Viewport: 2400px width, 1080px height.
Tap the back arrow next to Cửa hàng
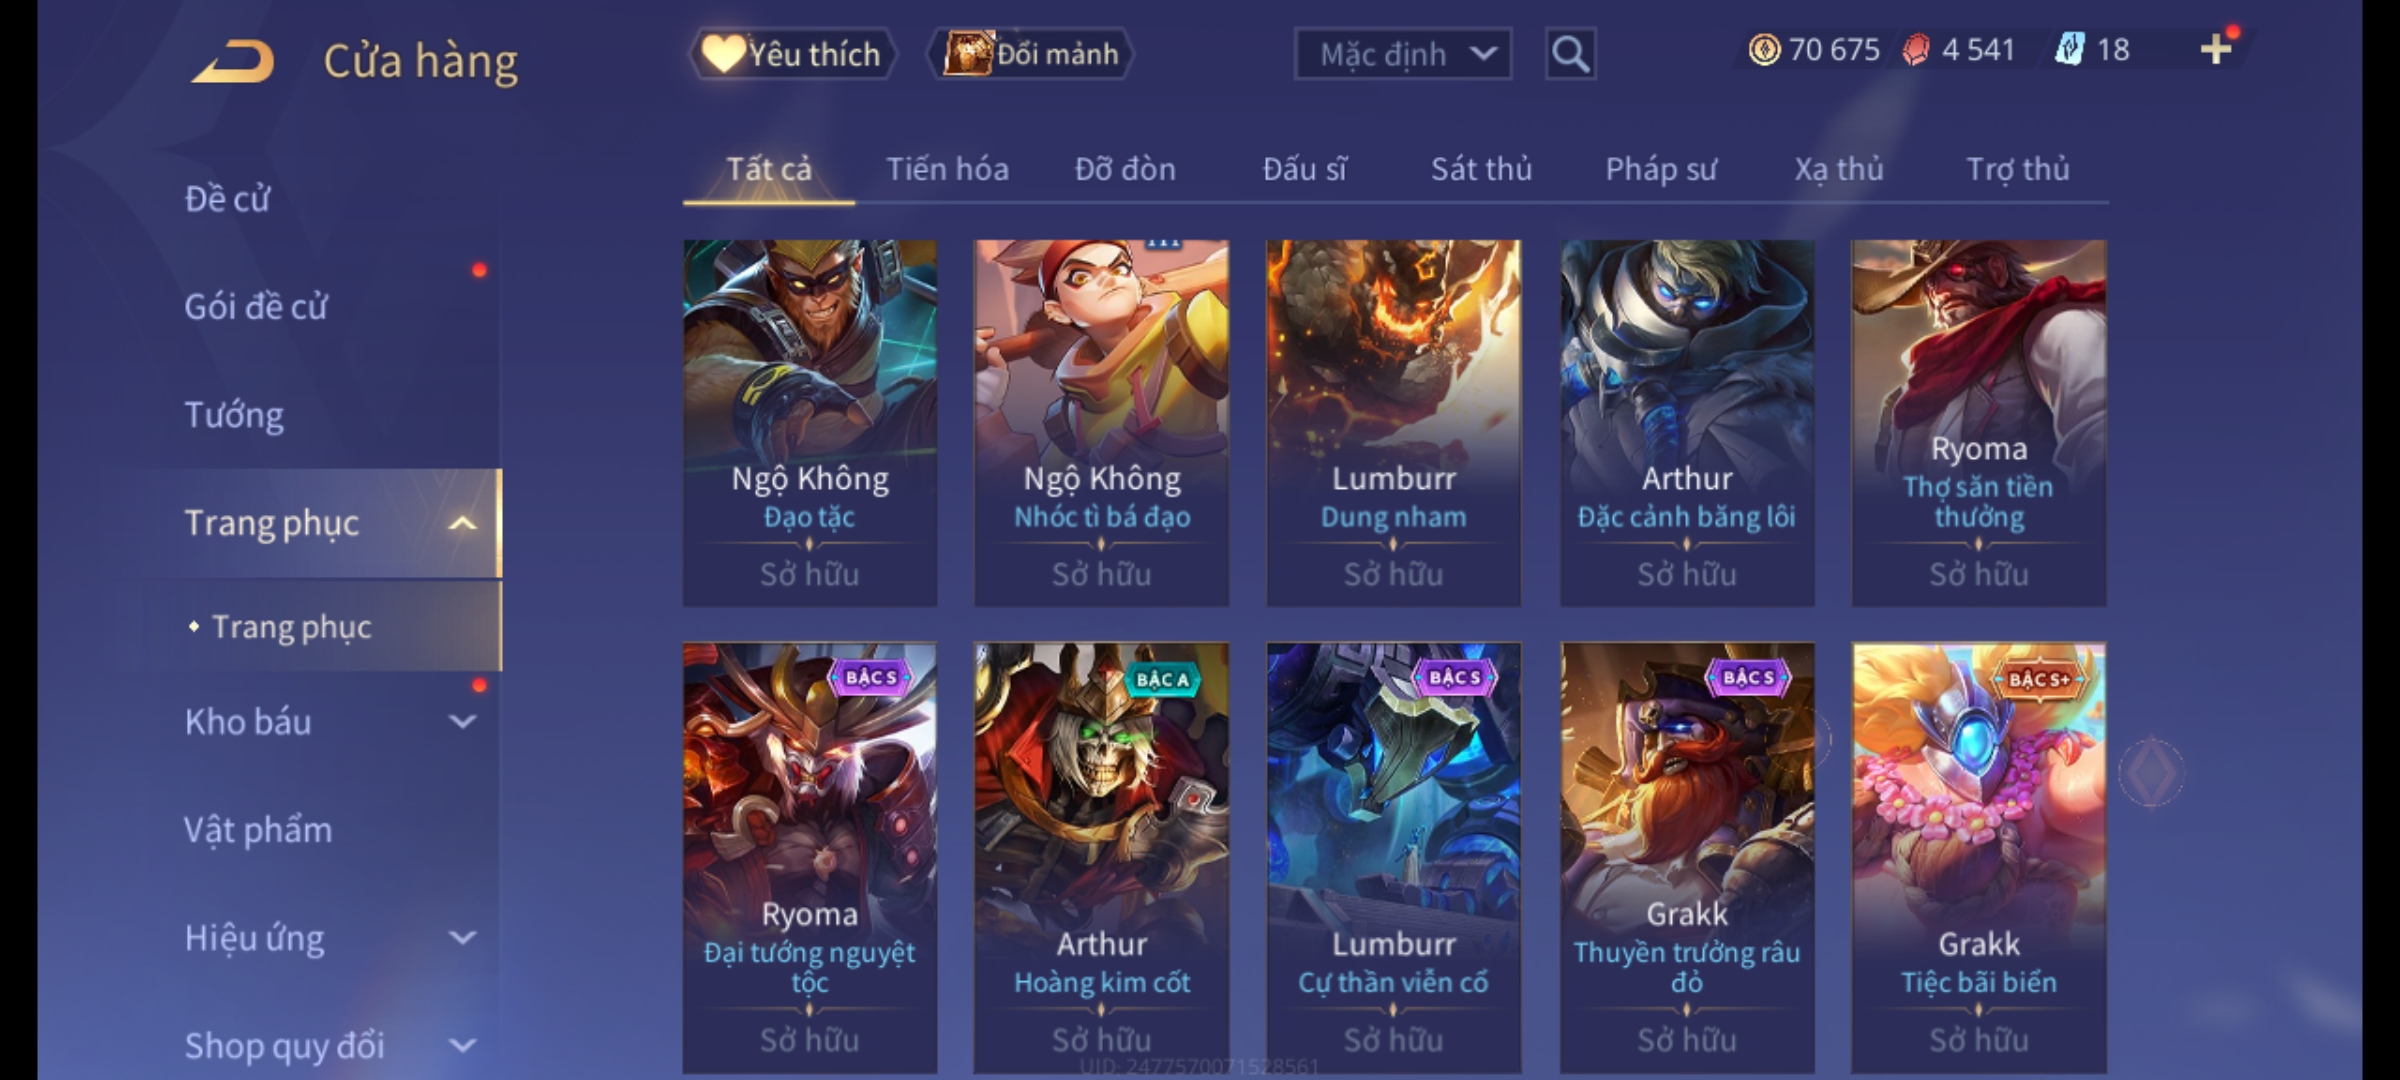point(235,61)
